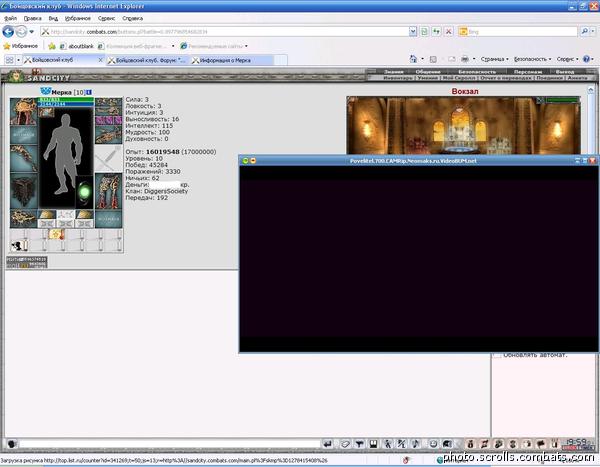Open the Анкета link
The image size is (600, 467).
[577, 78]
